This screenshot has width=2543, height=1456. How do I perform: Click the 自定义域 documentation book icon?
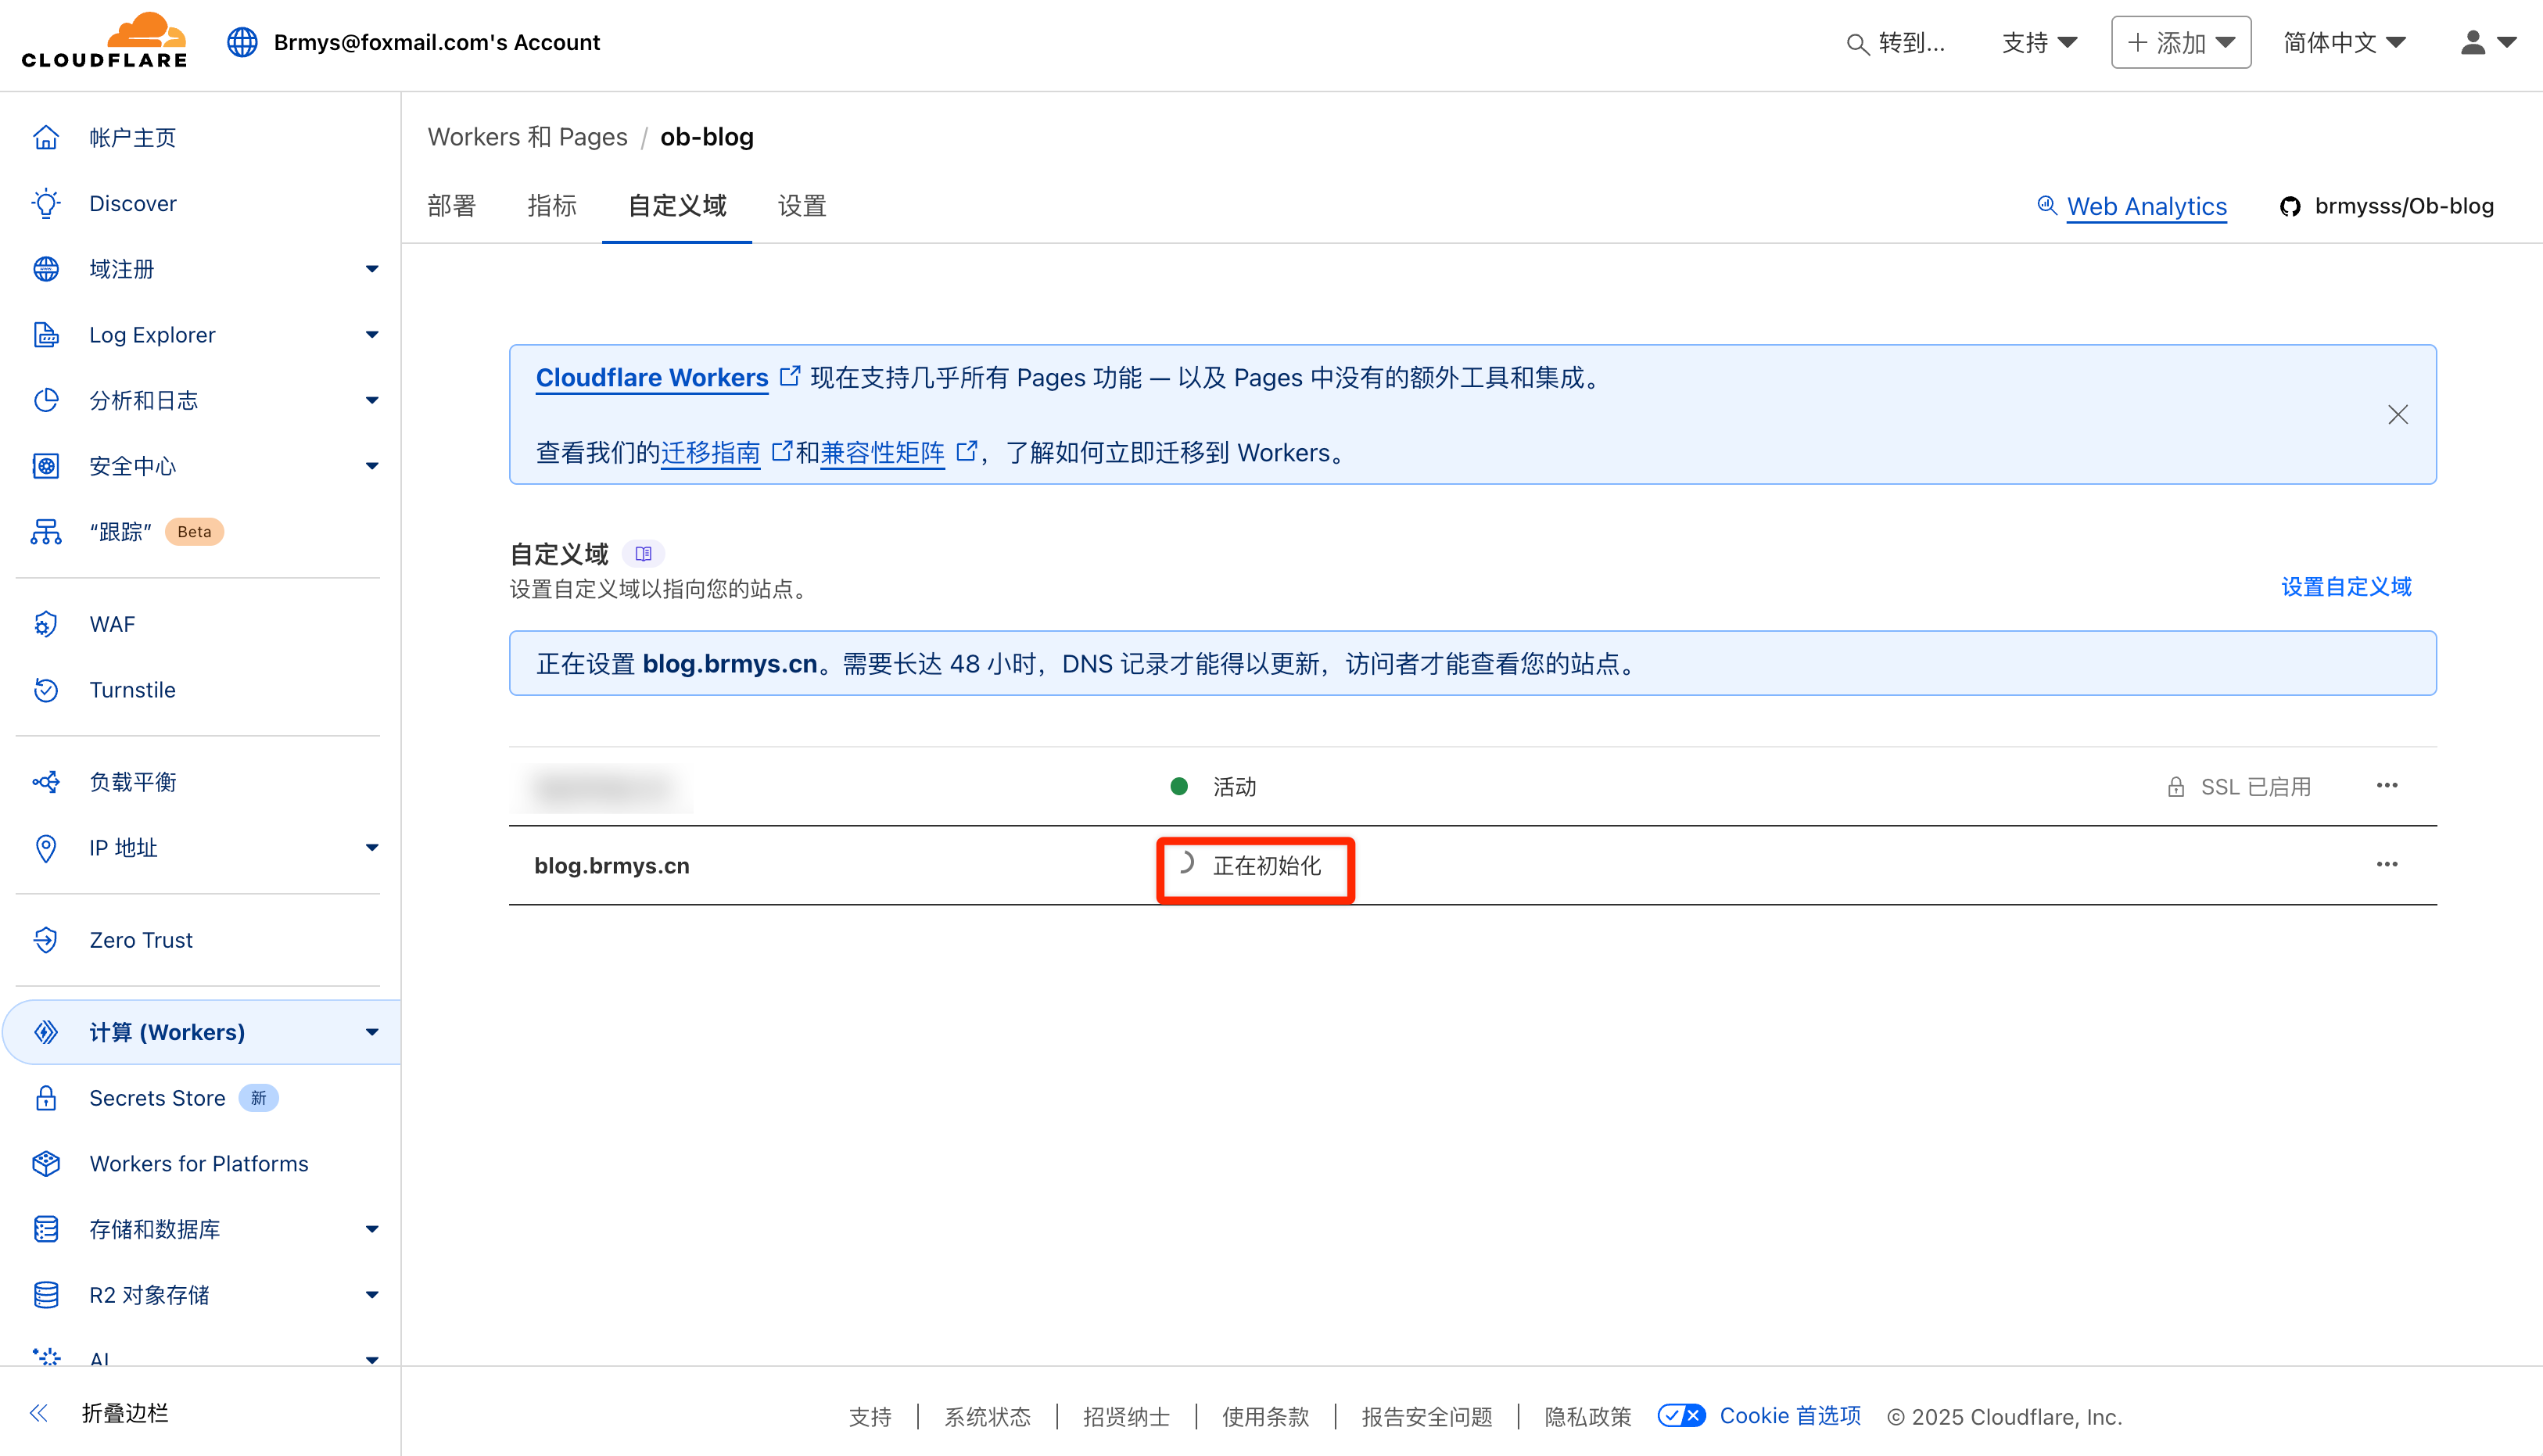click(x=643, y=554)
